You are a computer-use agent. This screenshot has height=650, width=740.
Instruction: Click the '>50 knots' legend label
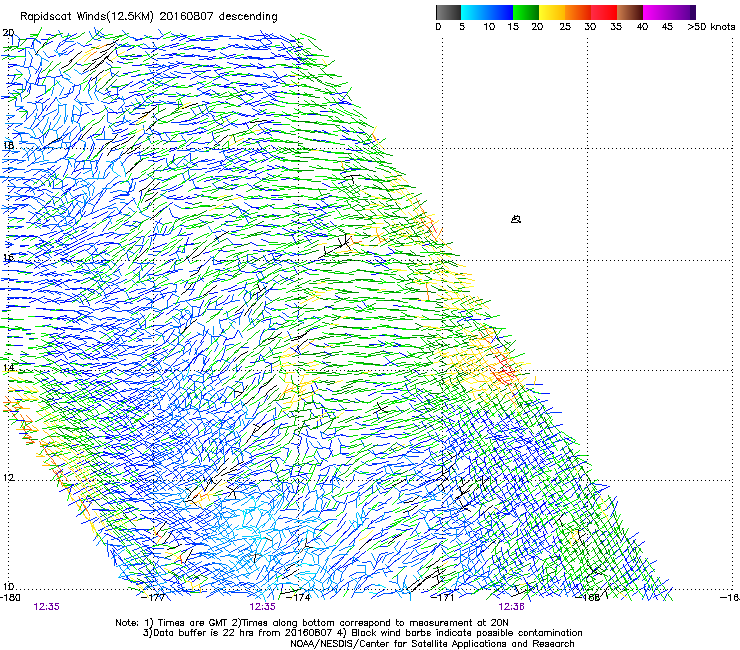pyautogui.click(x=711, y=27)
